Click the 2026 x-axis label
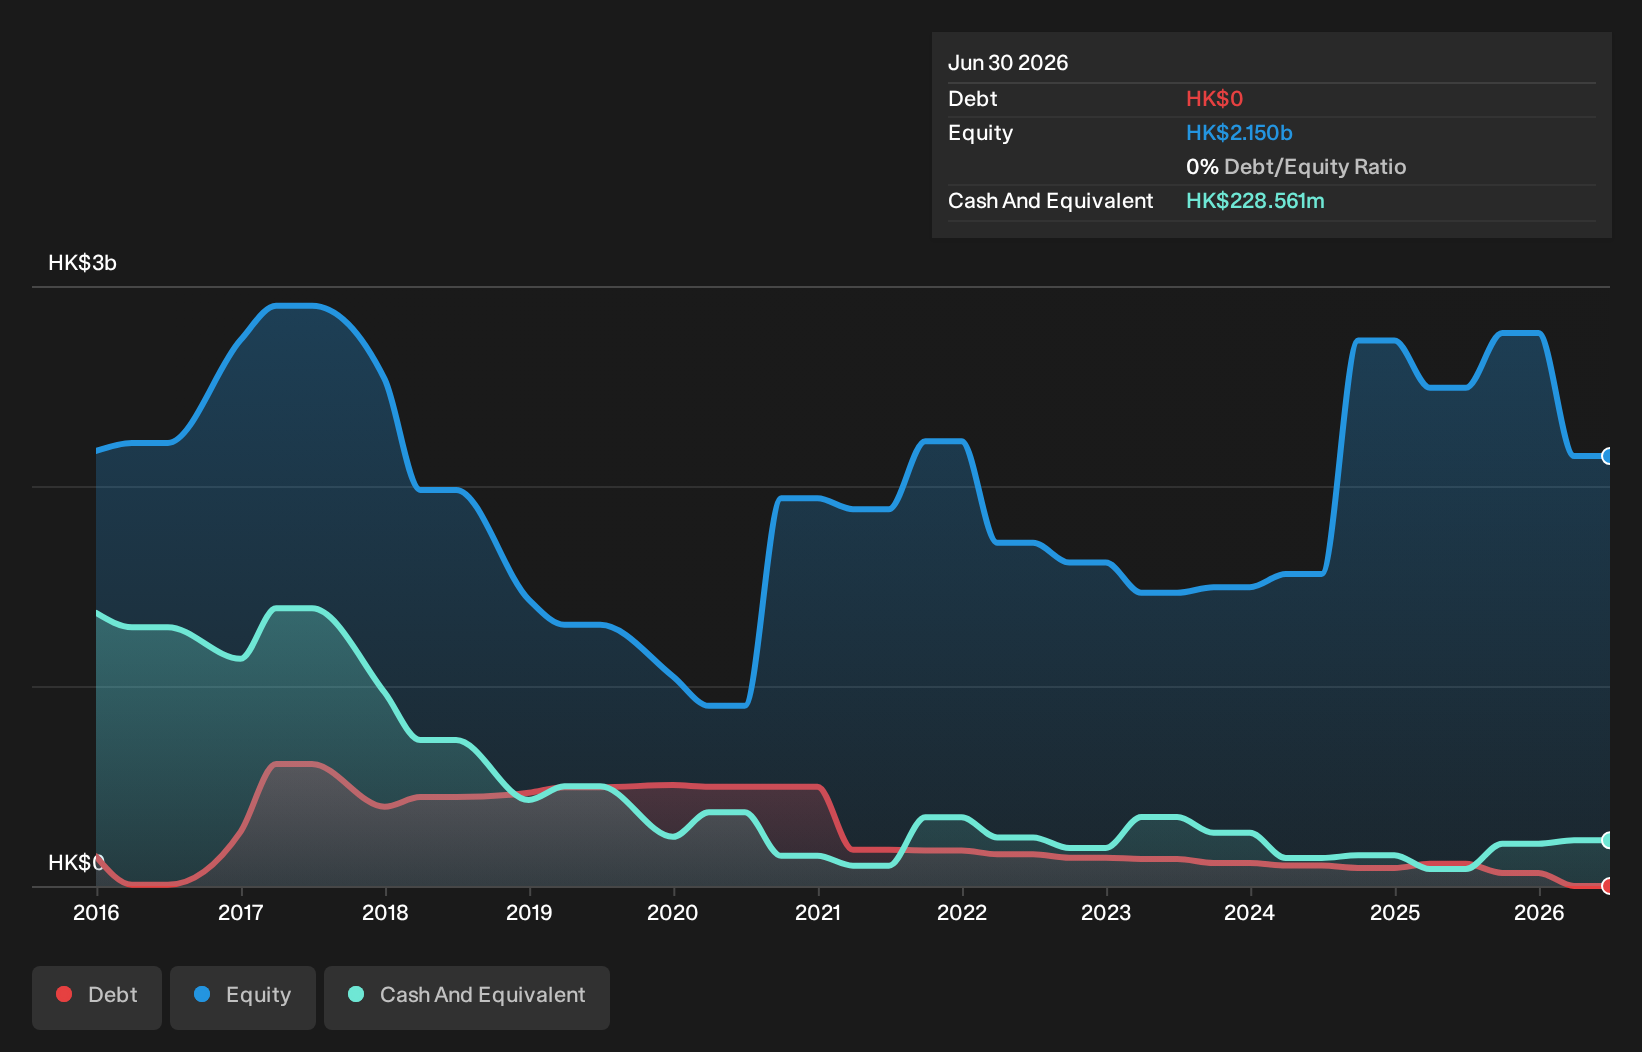Screen dimensions: 1642x1052 (x=1539, y=912)
